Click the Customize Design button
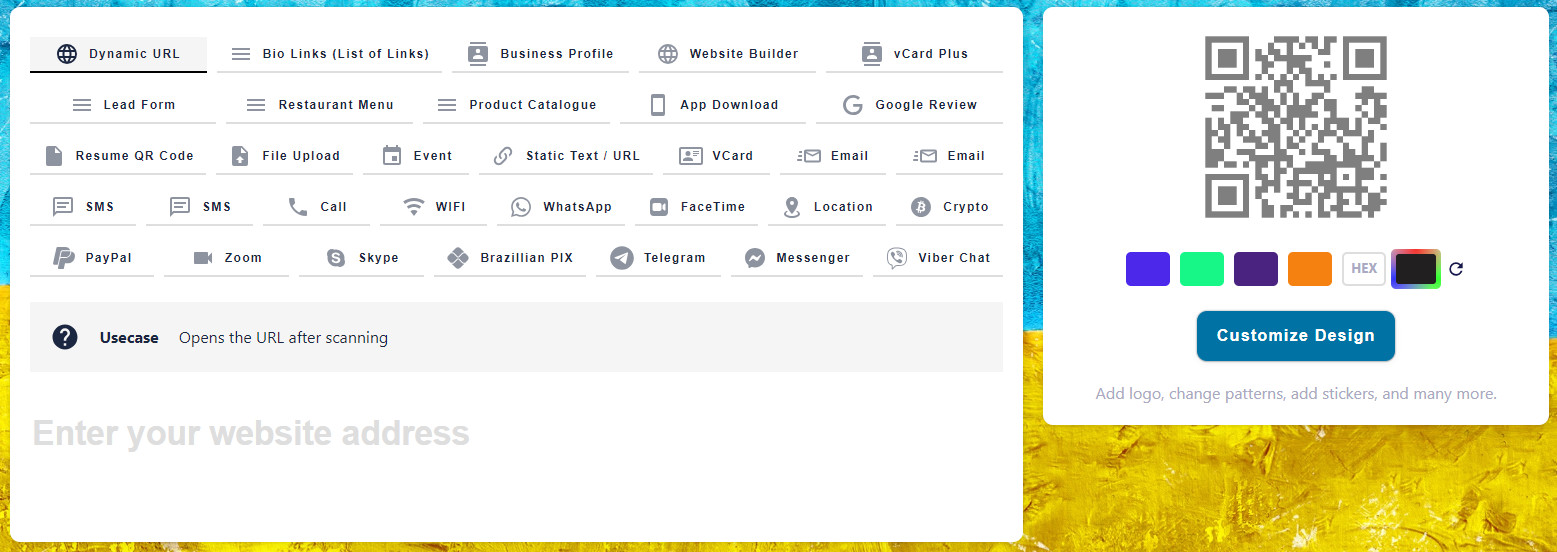 1296,336
